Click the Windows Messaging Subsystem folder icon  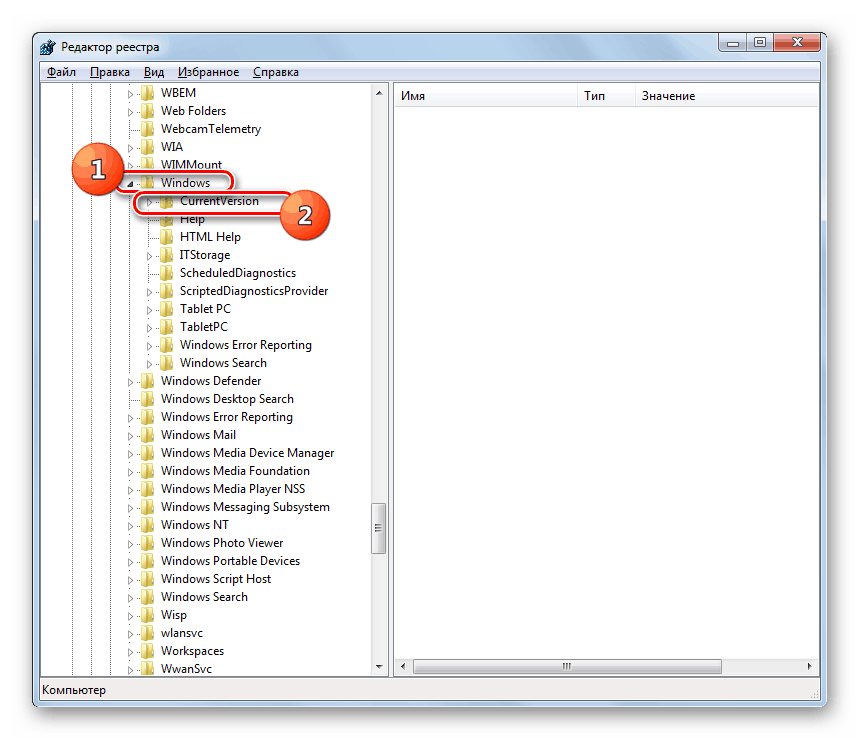[x=148, y=507]
